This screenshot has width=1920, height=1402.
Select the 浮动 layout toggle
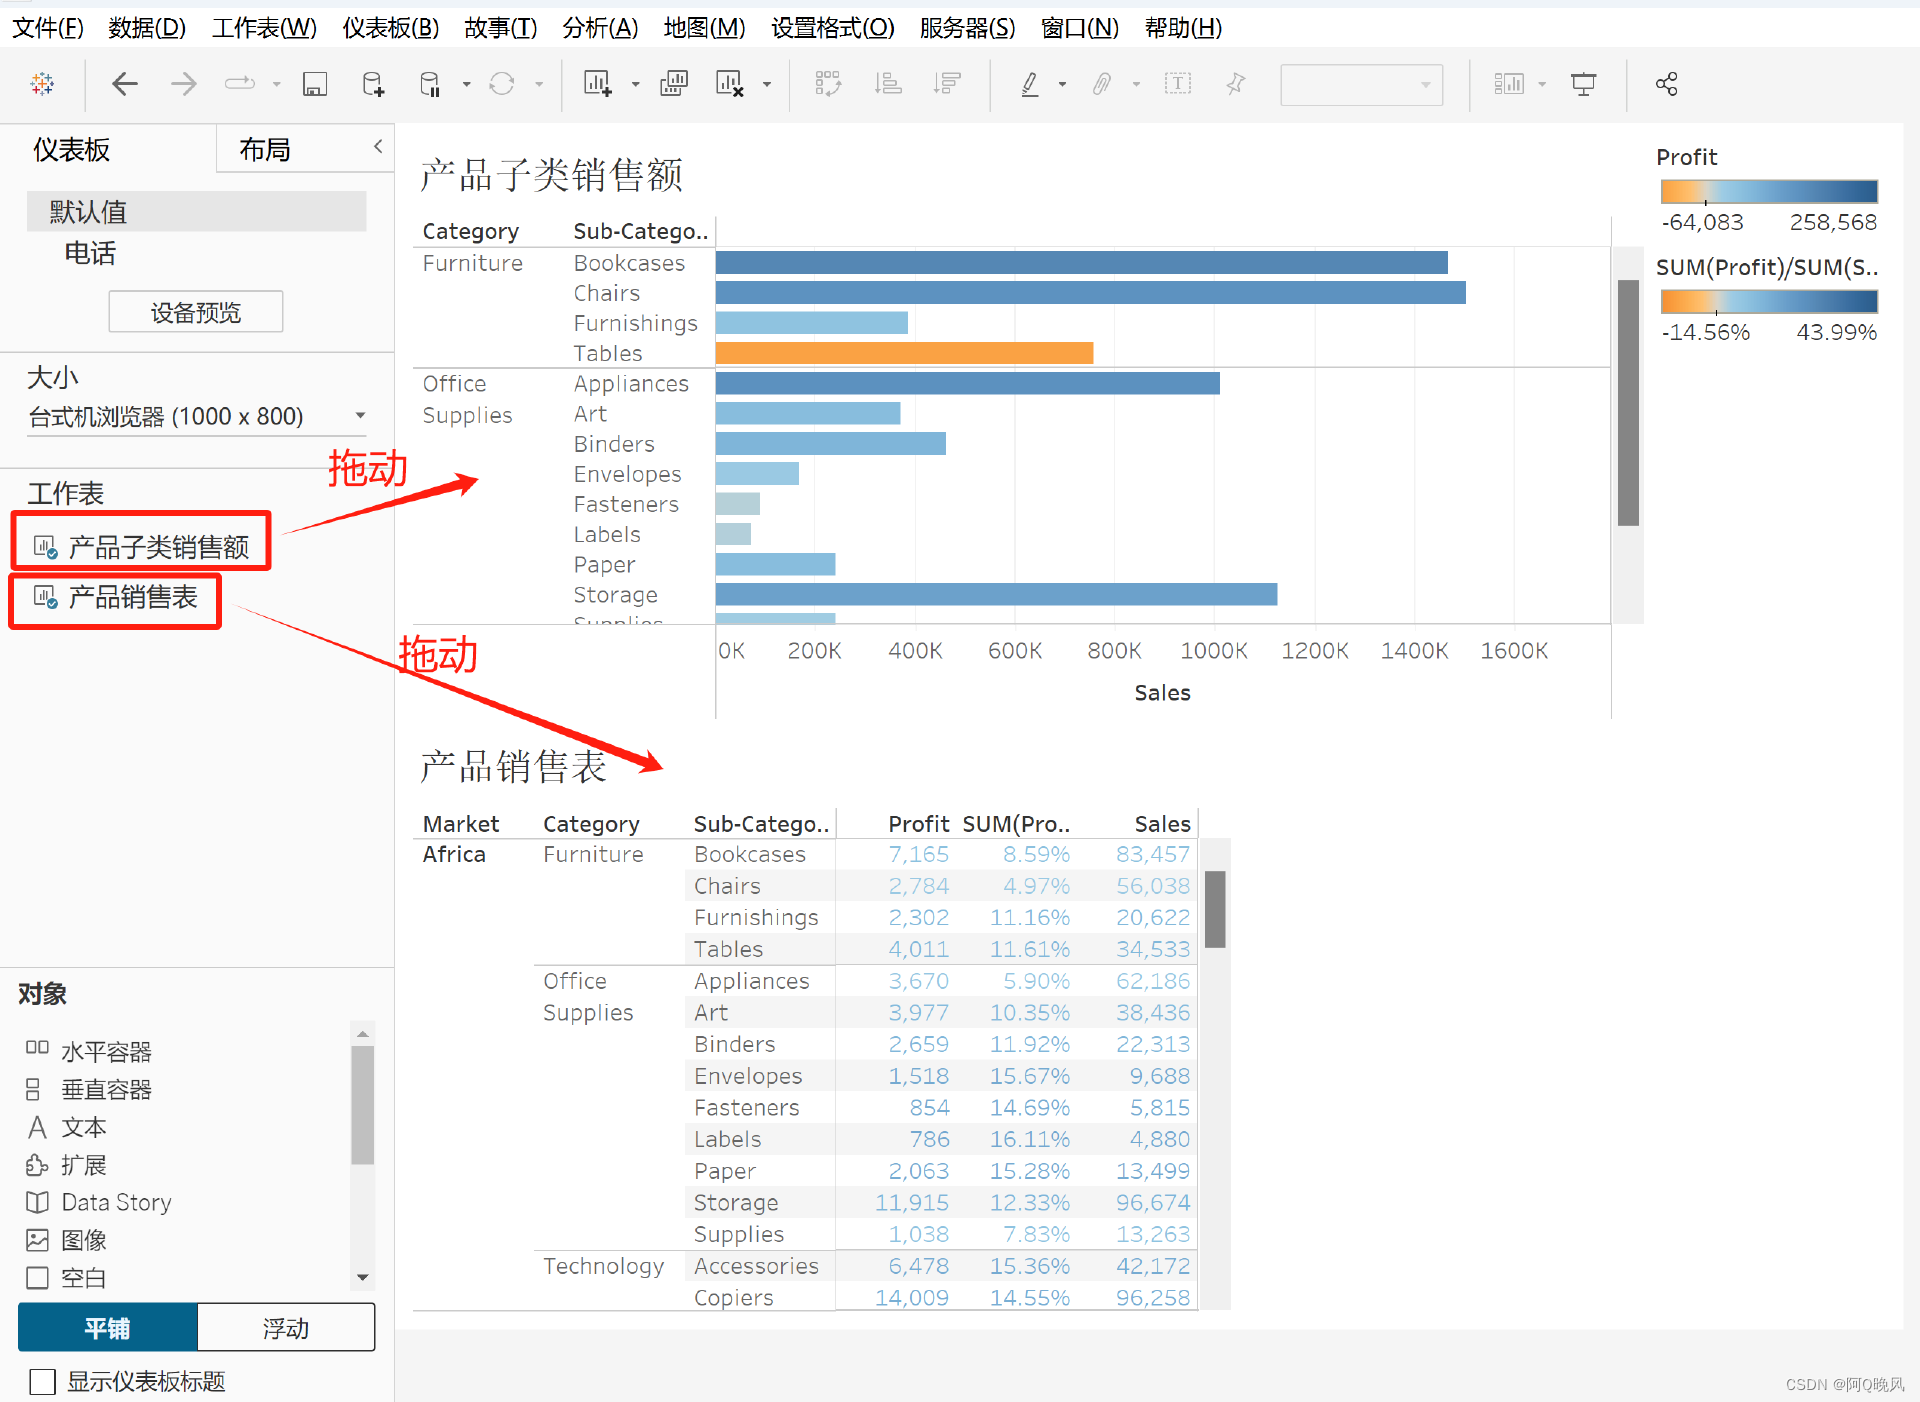[x=286, y=1328]
